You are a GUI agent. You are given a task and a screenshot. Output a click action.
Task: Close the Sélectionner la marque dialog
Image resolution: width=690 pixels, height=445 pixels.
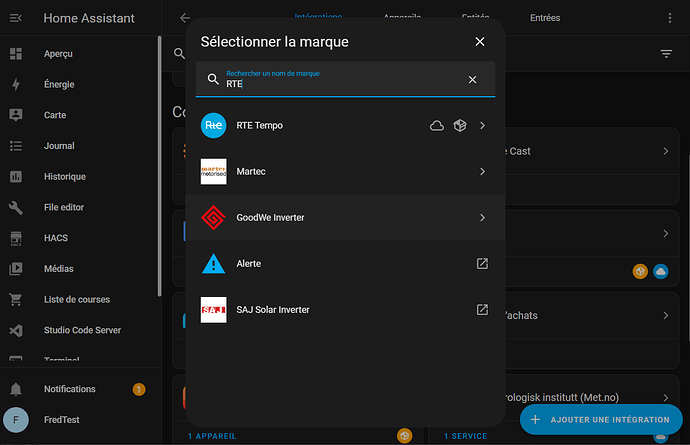pyautogui.click(x=480, y=41)
